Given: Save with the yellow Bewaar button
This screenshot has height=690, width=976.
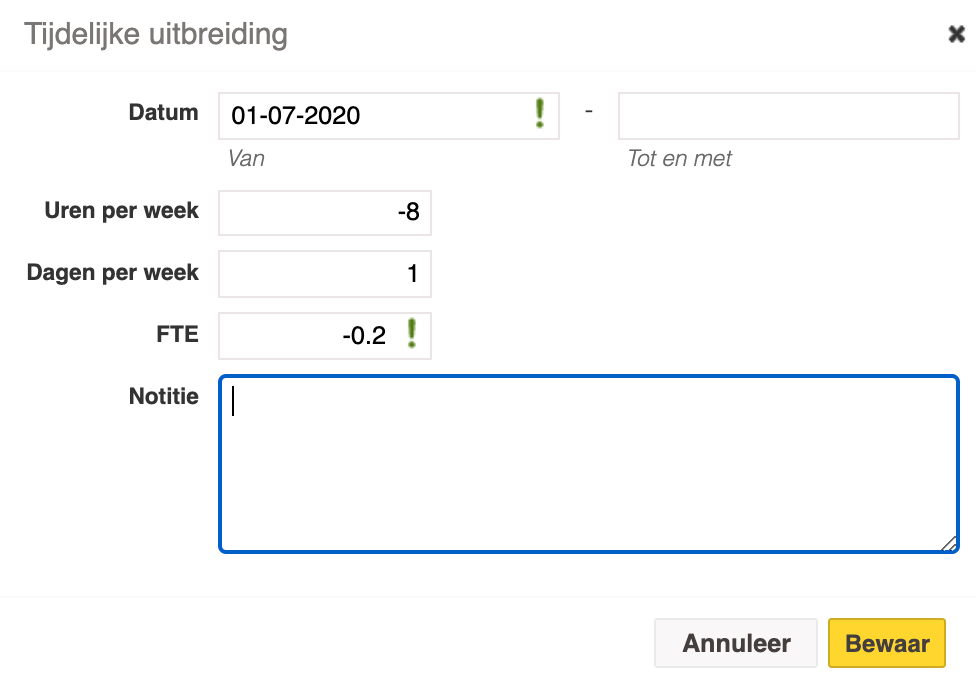Looking at the screenshot, I should 886,643.
